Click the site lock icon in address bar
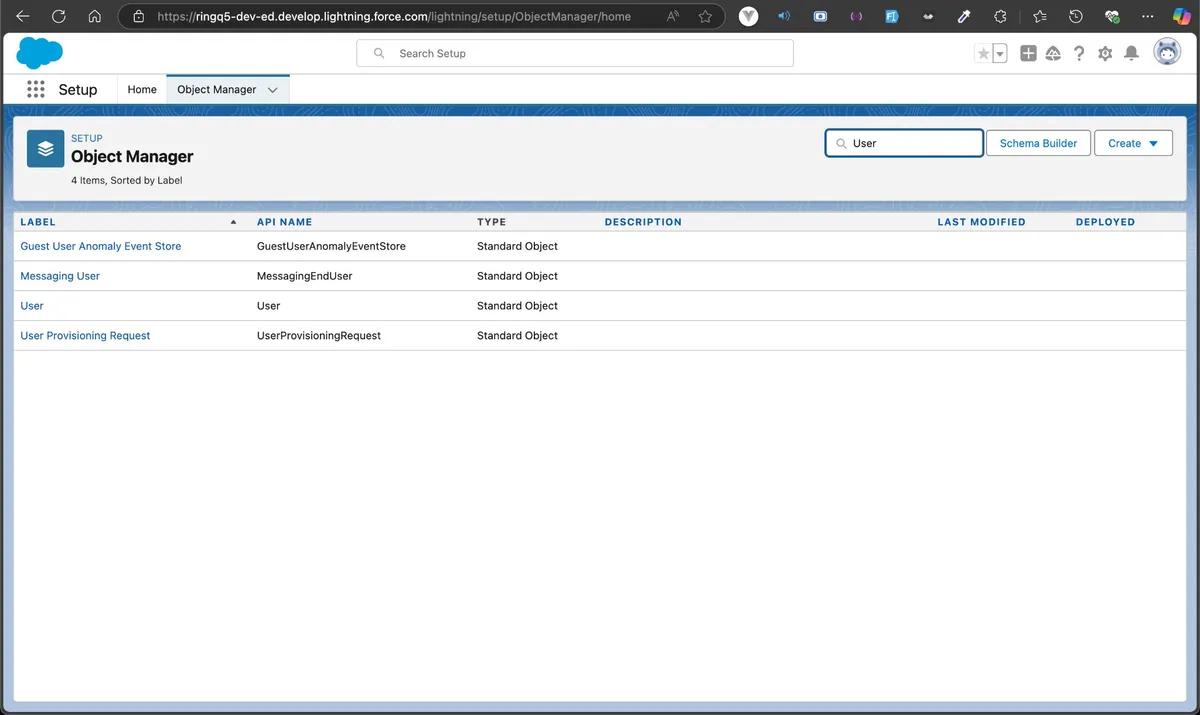The height and width of the screenshot is (715, 1200). [139, 16]
